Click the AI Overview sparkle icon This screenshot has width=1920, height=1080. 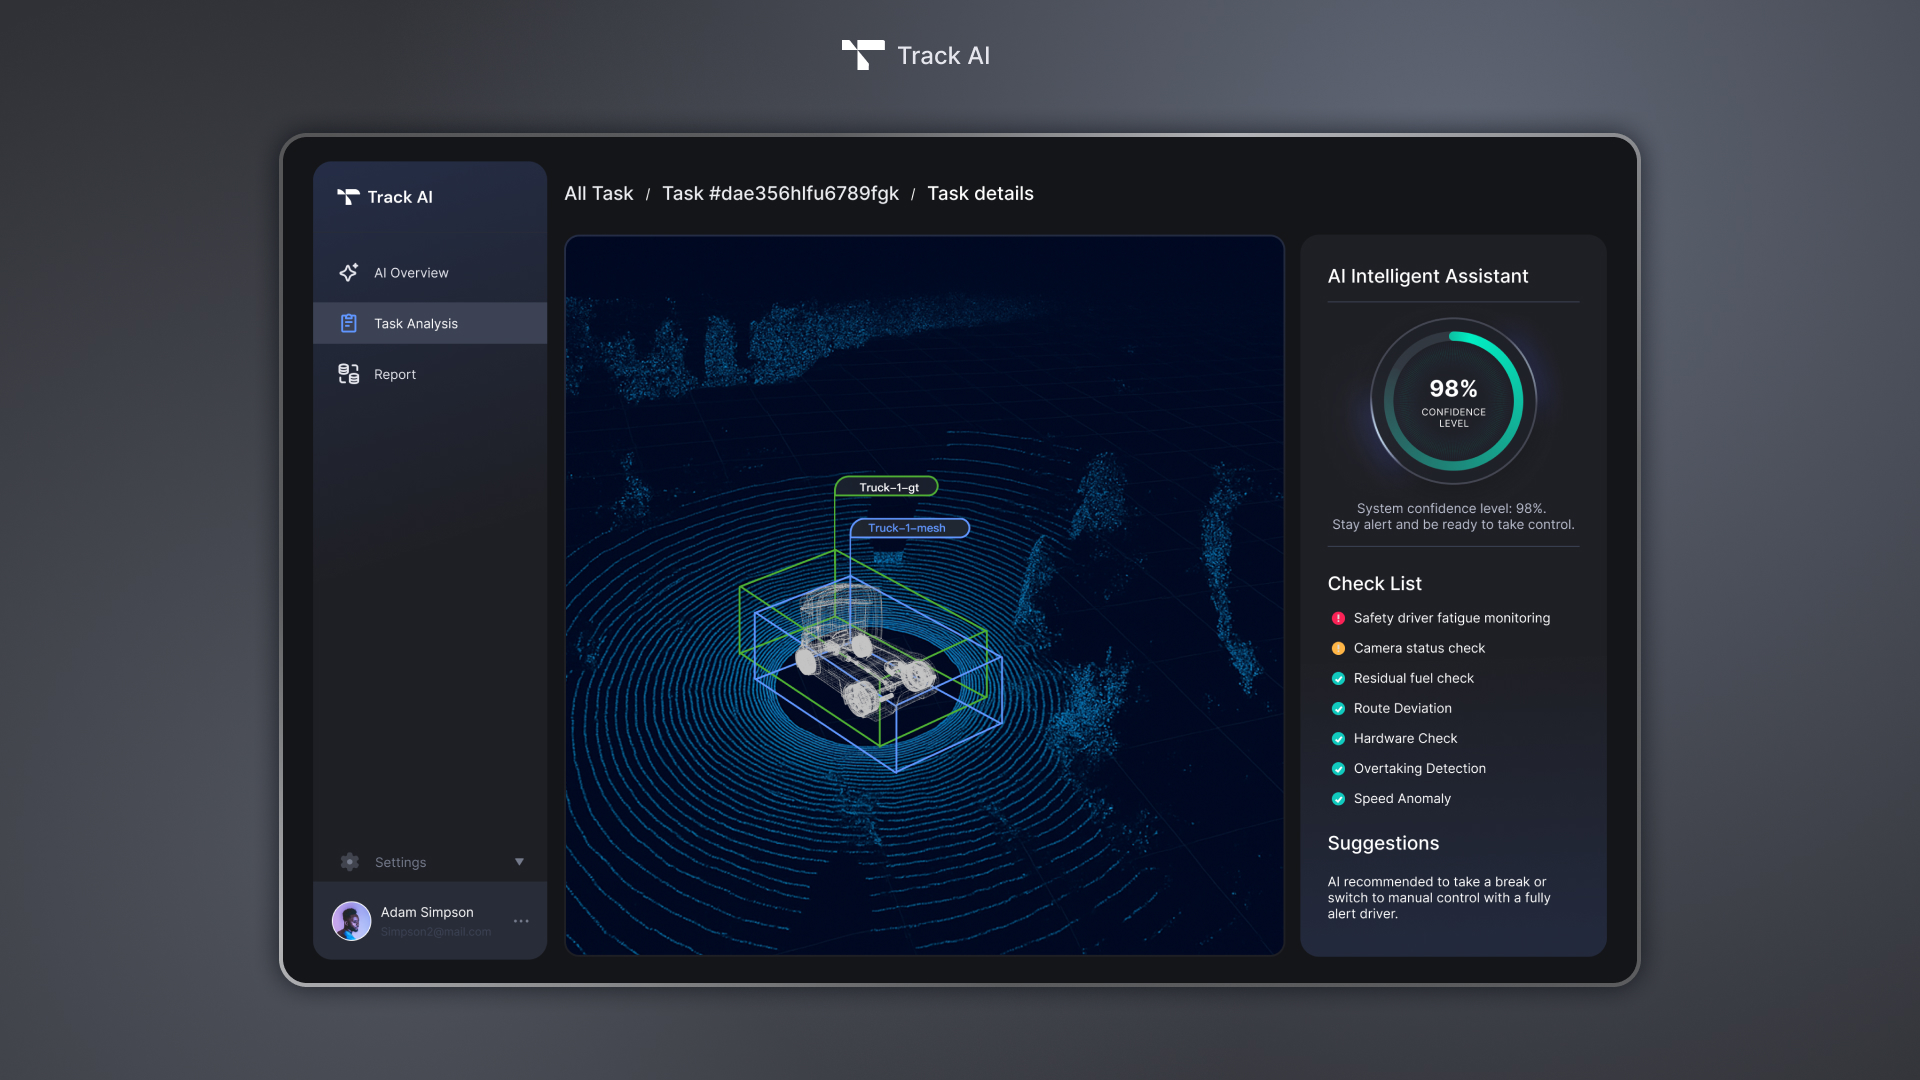(348, 272)
